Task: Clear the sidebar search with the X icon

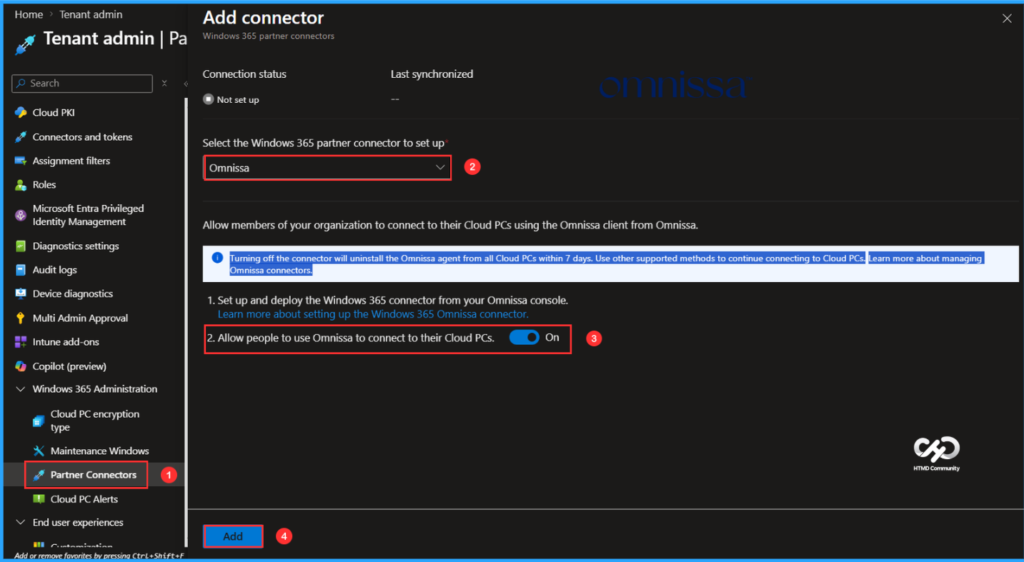Action: click(x=165, y=84)
